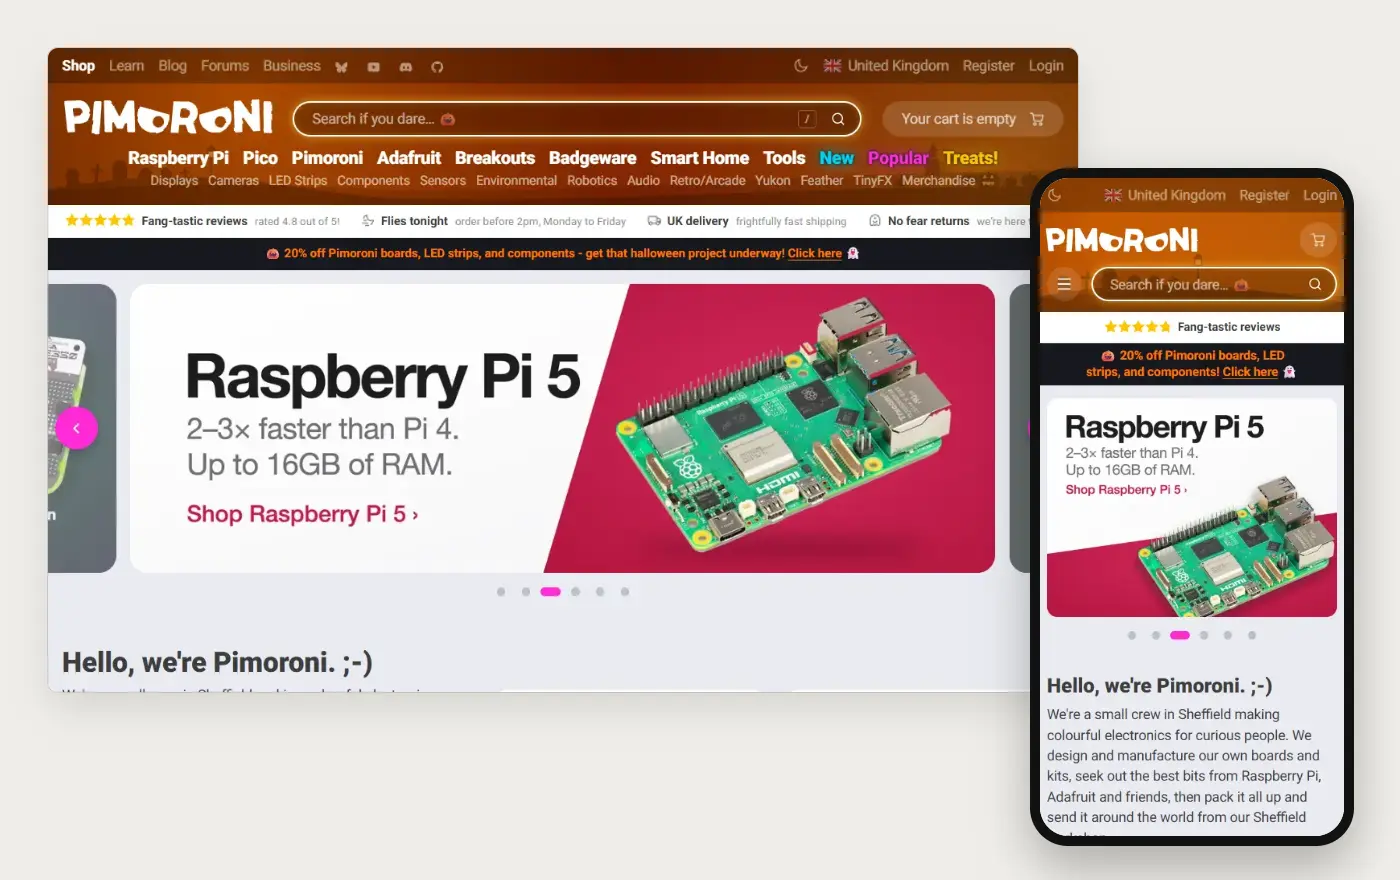Select the Shop tab in top bar
1400x880 pixels.
78,66
